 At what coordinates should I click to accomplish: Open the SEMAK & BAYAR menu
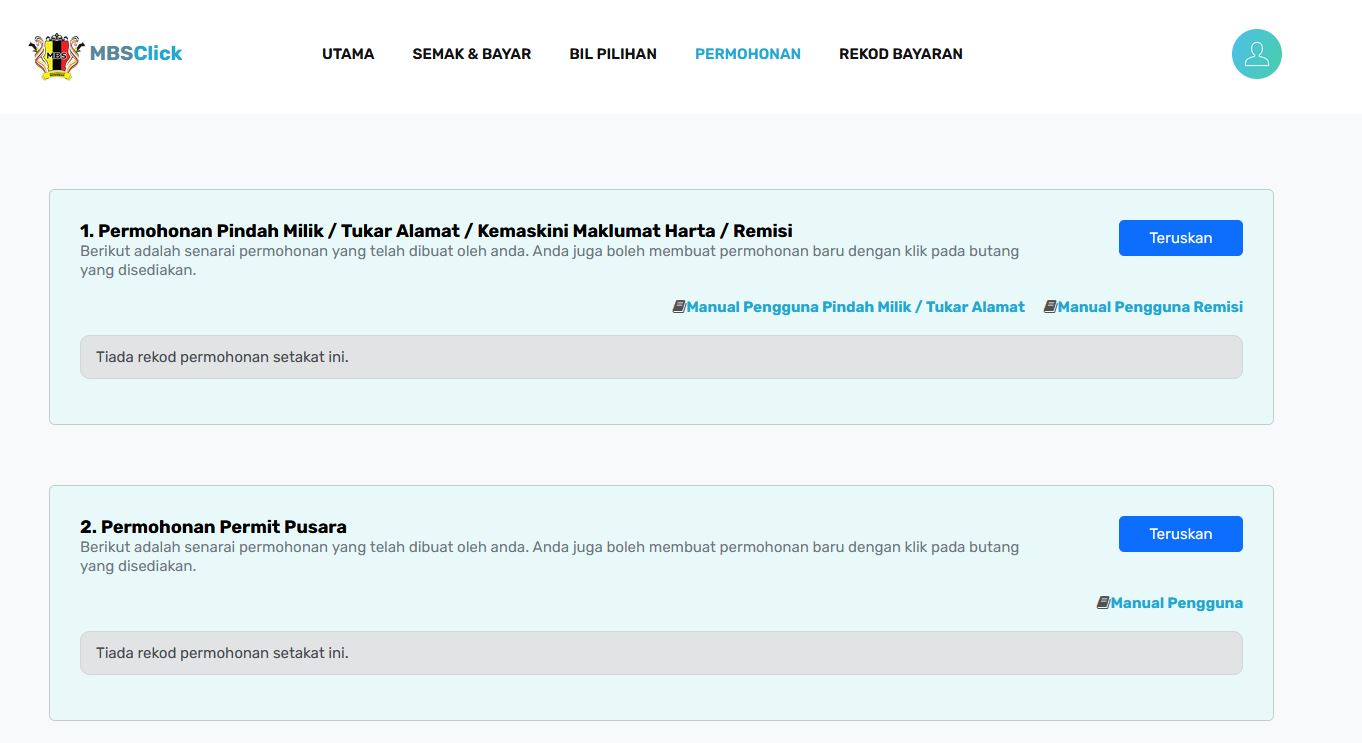pyautogui.click(x=471, y=54)
